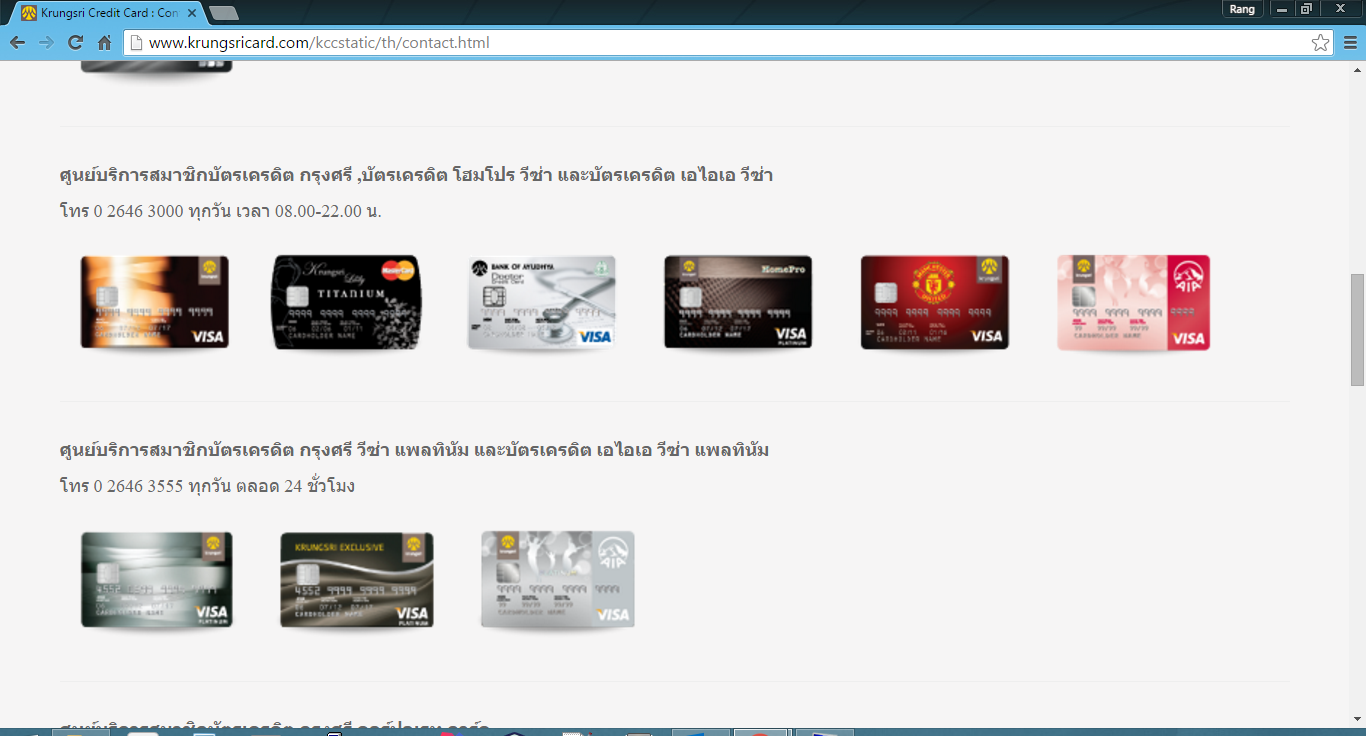Select the Krungsri Exclusive Visa Platinum card
1366x736 pixels.
[357, 579]
